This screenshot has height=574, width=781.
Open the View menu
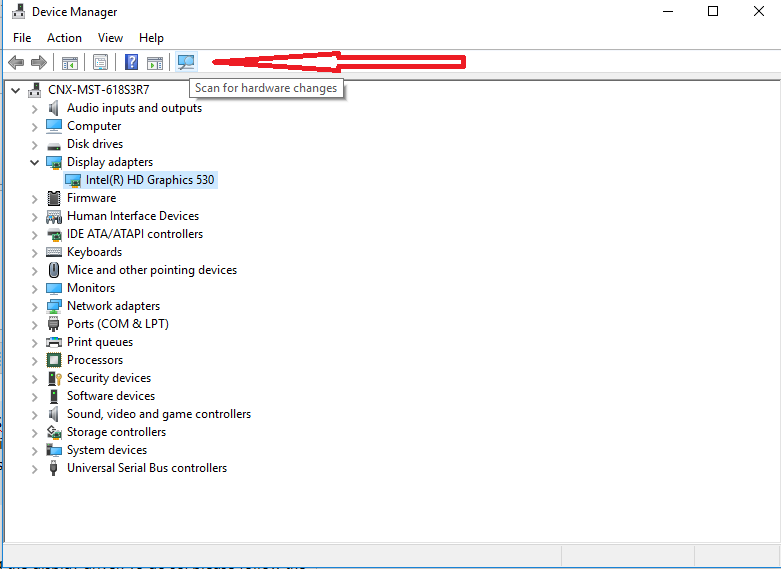[x=110, y=38]
